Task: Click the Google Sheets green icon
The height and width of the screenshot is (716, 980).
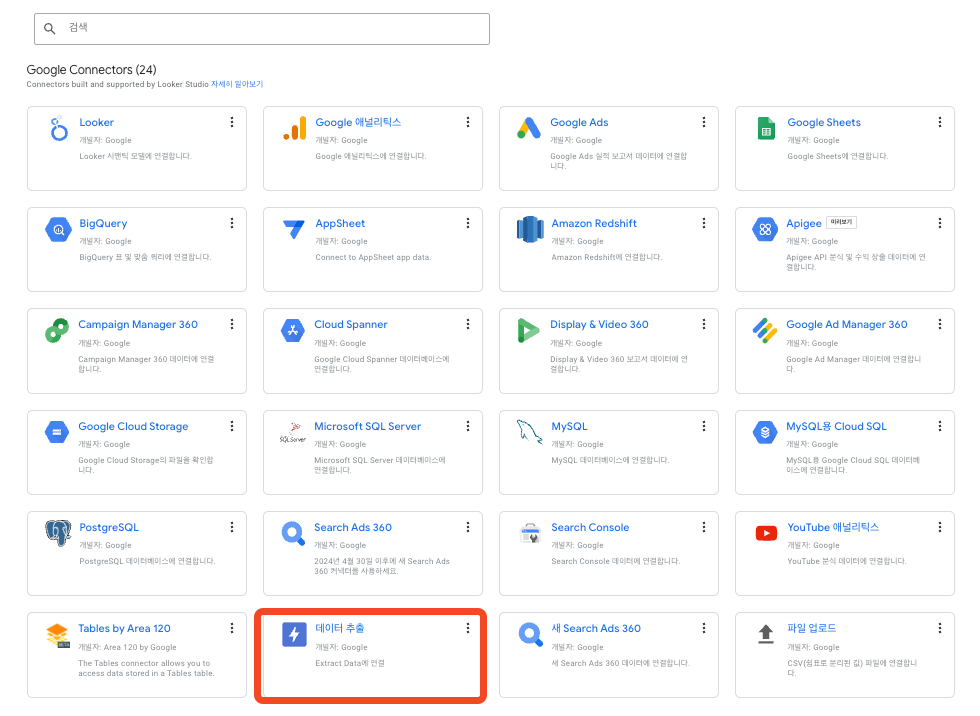Action: (x=766, y=128)
